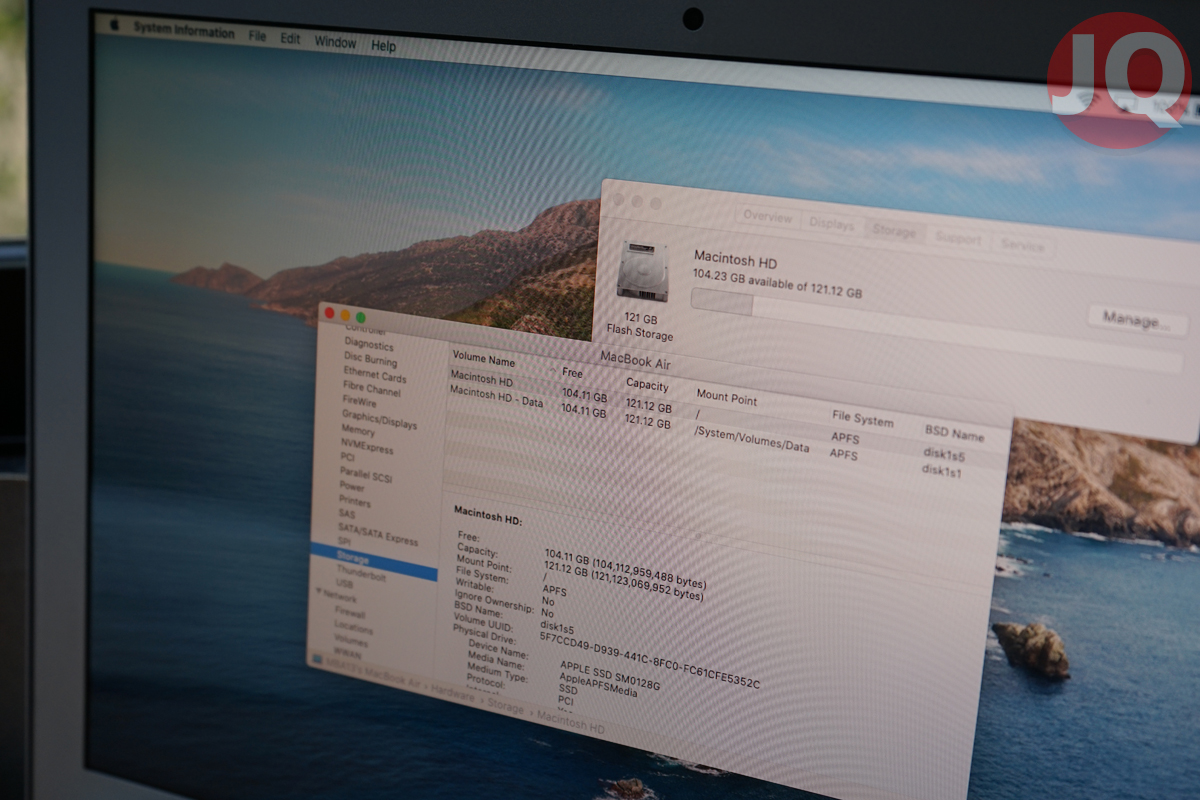Select FireWire in the sidebar

coord(361,401)
